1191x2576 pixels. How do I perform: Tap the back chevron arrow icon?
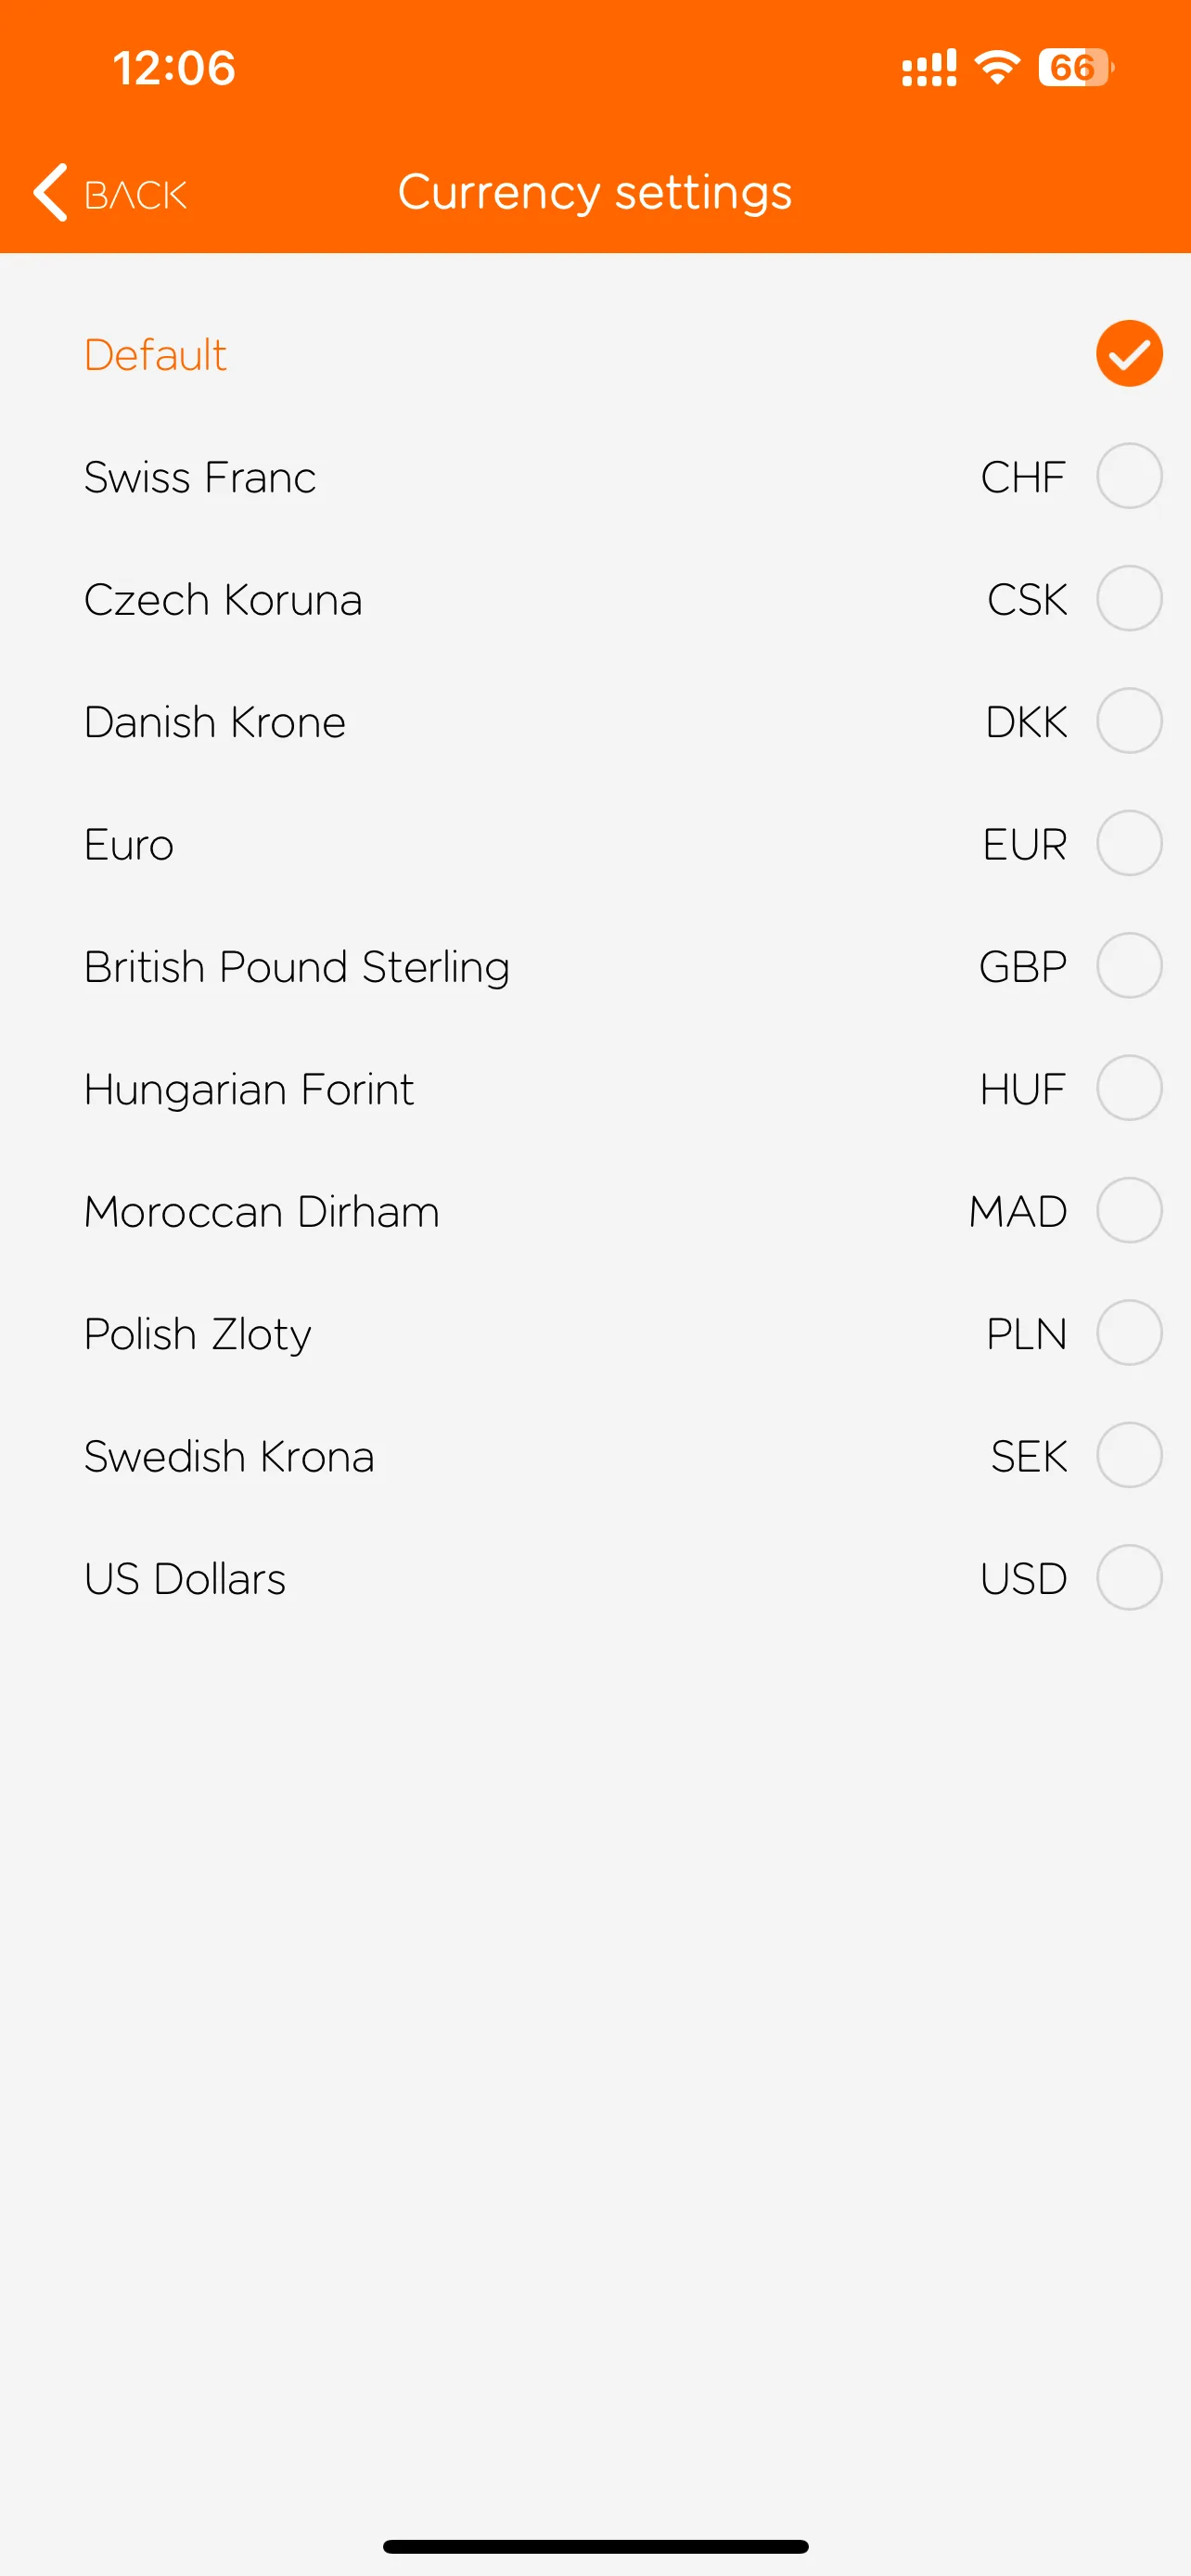tap(51, 192)
